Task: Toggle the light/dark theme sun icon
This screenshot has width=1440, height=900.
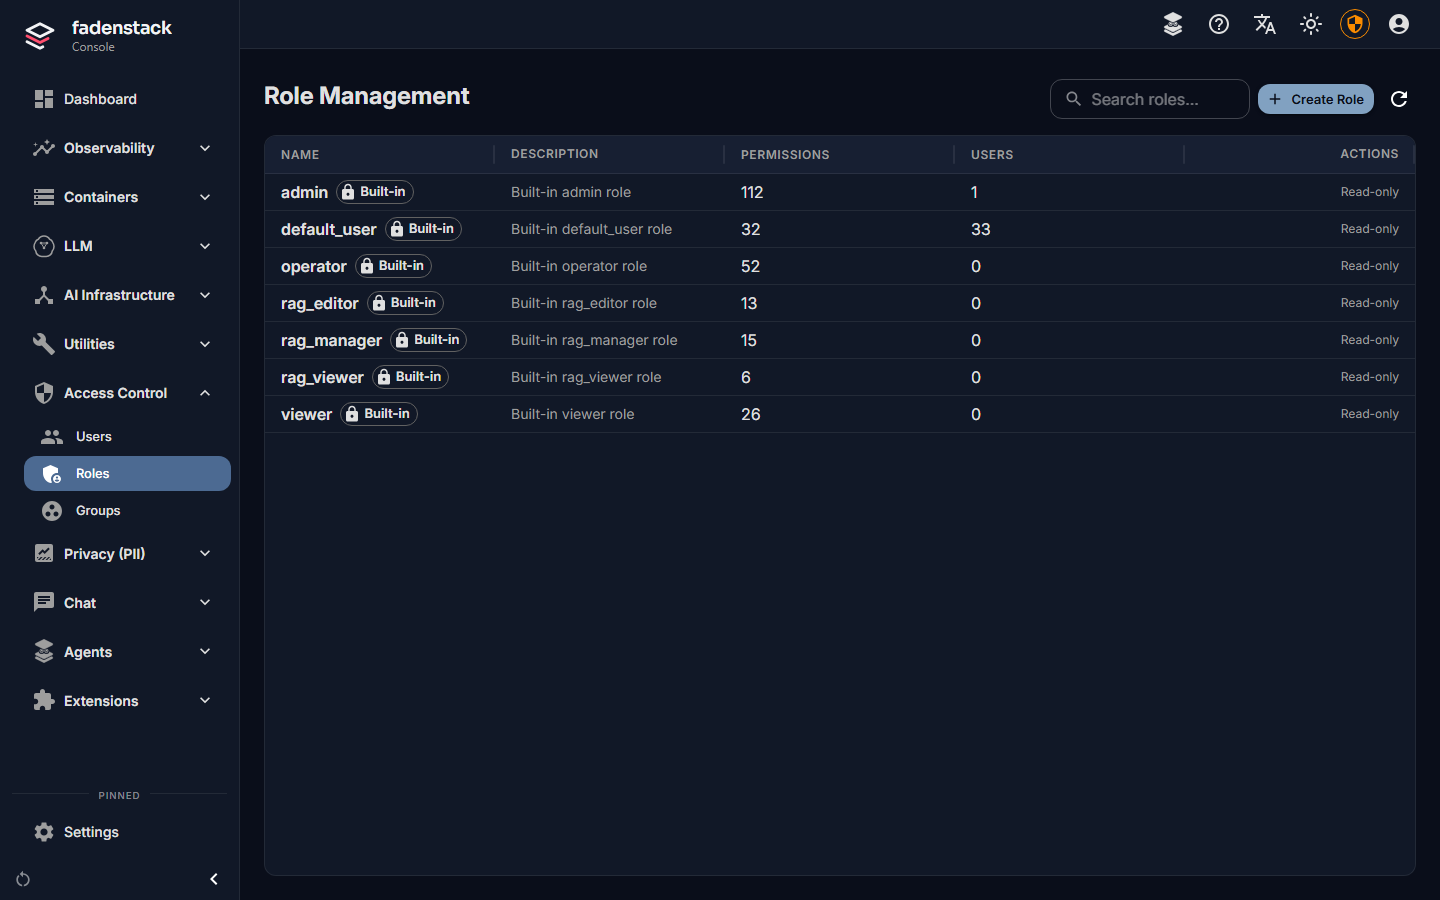Action: pos(1311,24)
